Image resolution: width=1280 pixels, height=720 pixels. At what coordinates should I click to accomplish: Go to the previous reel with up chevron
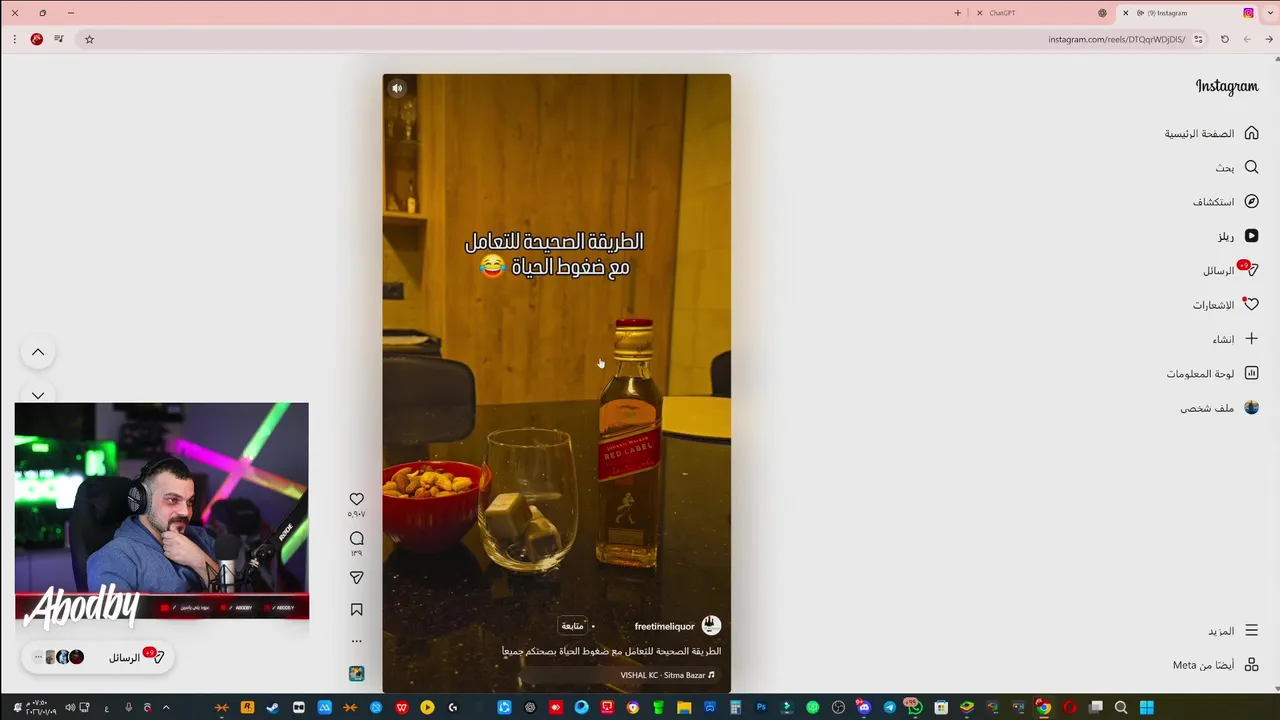[x=38, y=352]
